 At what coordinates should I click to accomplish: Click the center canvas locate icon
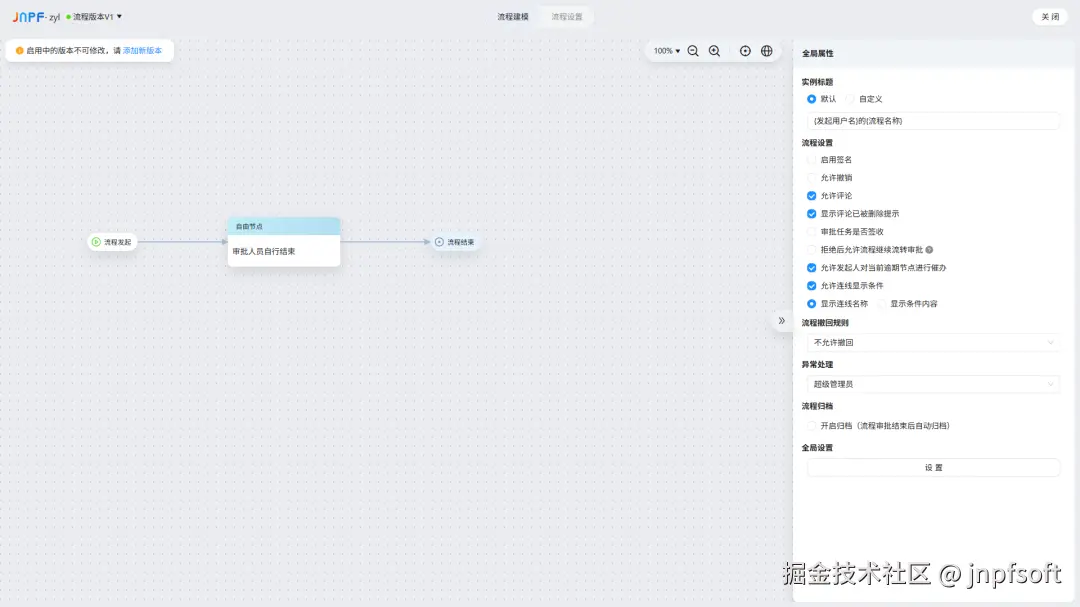[x=745, y=50]
